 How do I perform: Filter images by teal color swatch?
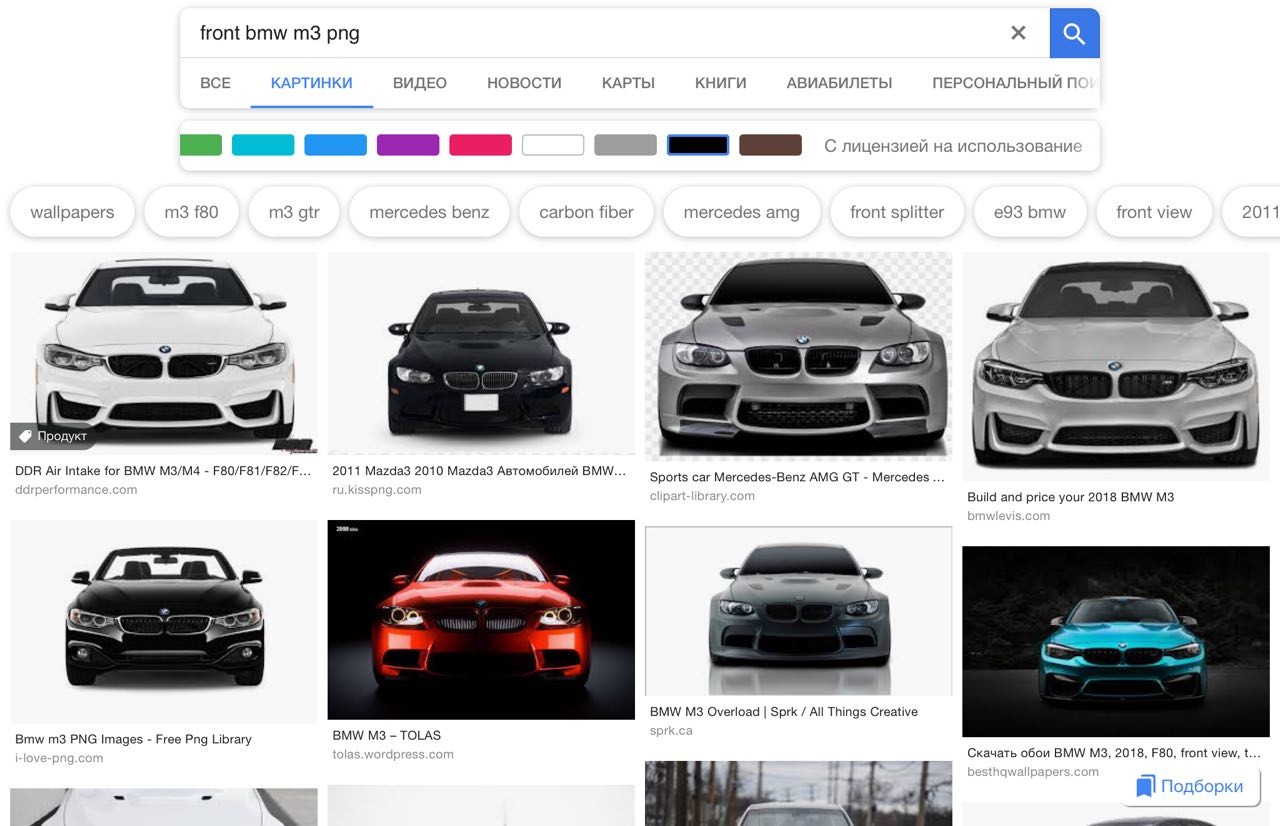[263, 145]
